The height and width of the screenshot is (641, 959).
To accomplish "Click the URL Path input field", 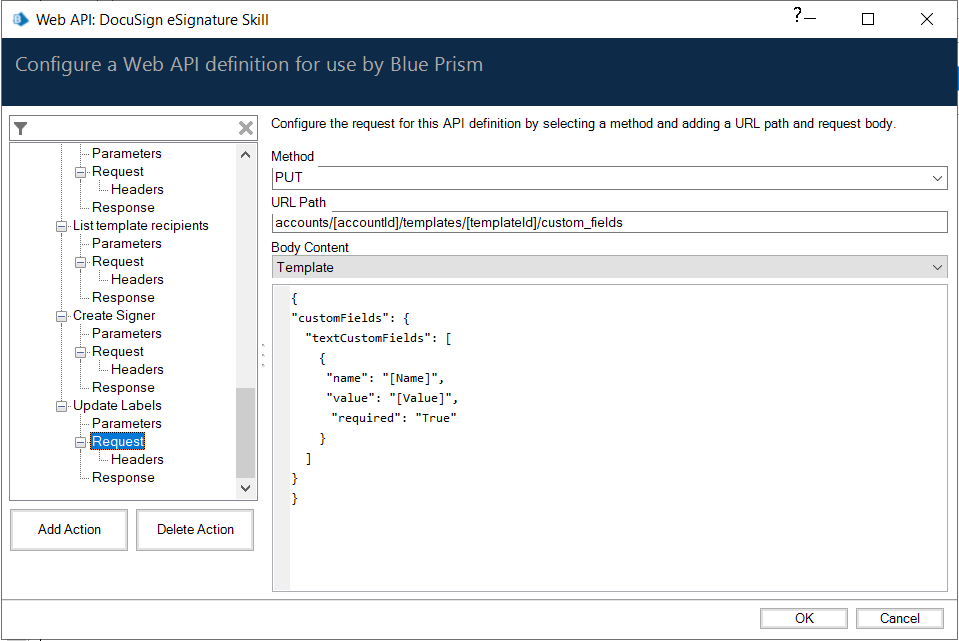I will click(608, 223).
